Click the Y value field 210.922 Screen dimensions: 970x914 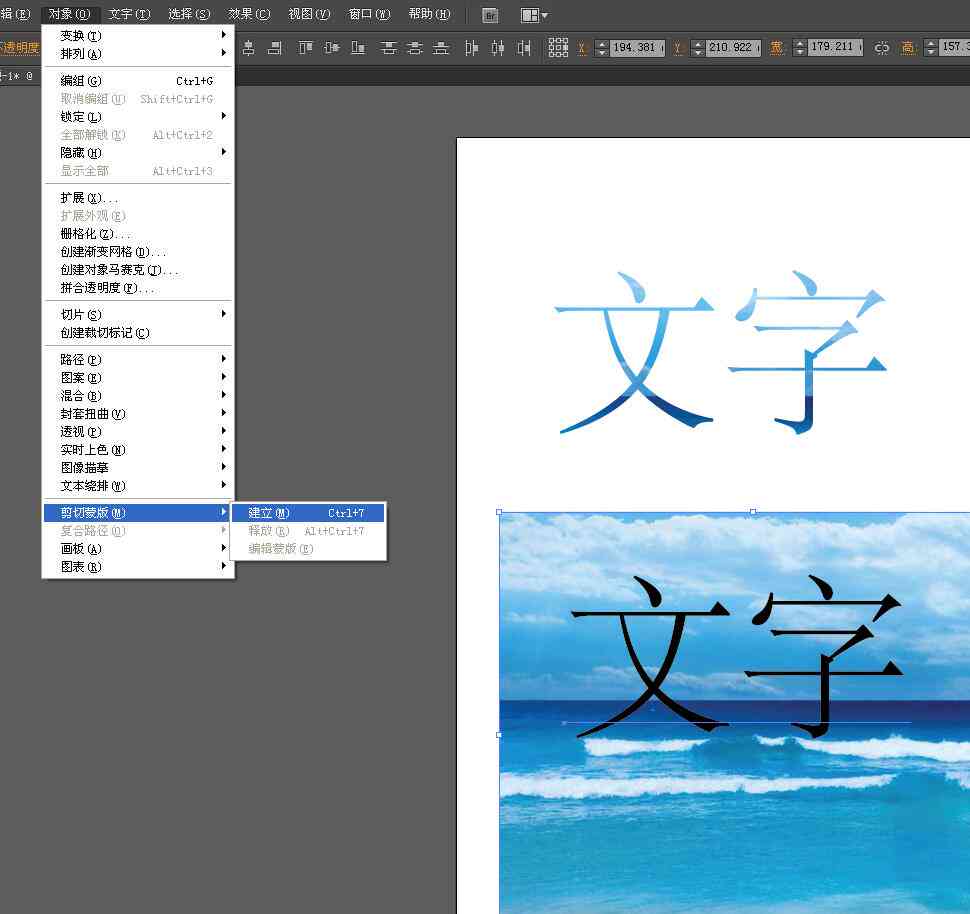pos(734,48)
